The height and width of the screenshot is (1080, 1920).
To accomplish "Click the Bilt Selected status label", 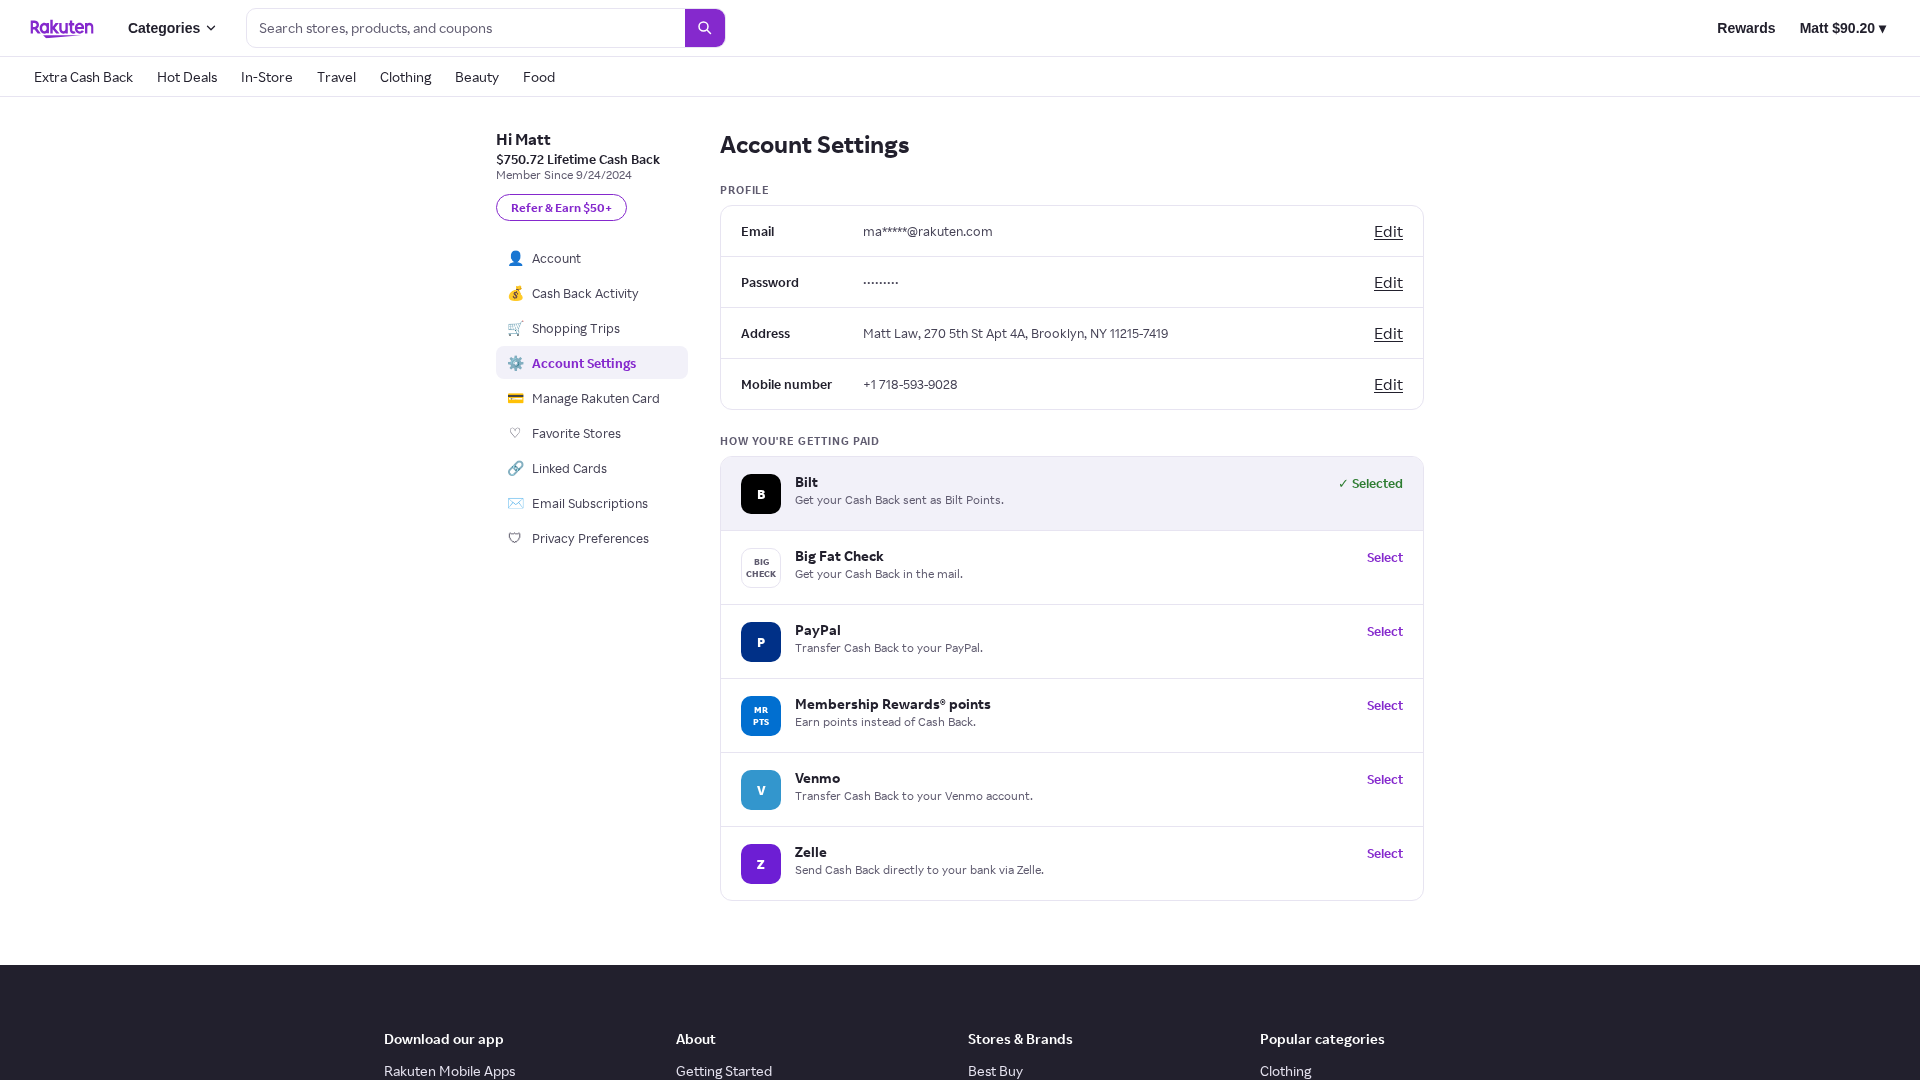I will coord(1370,483).
